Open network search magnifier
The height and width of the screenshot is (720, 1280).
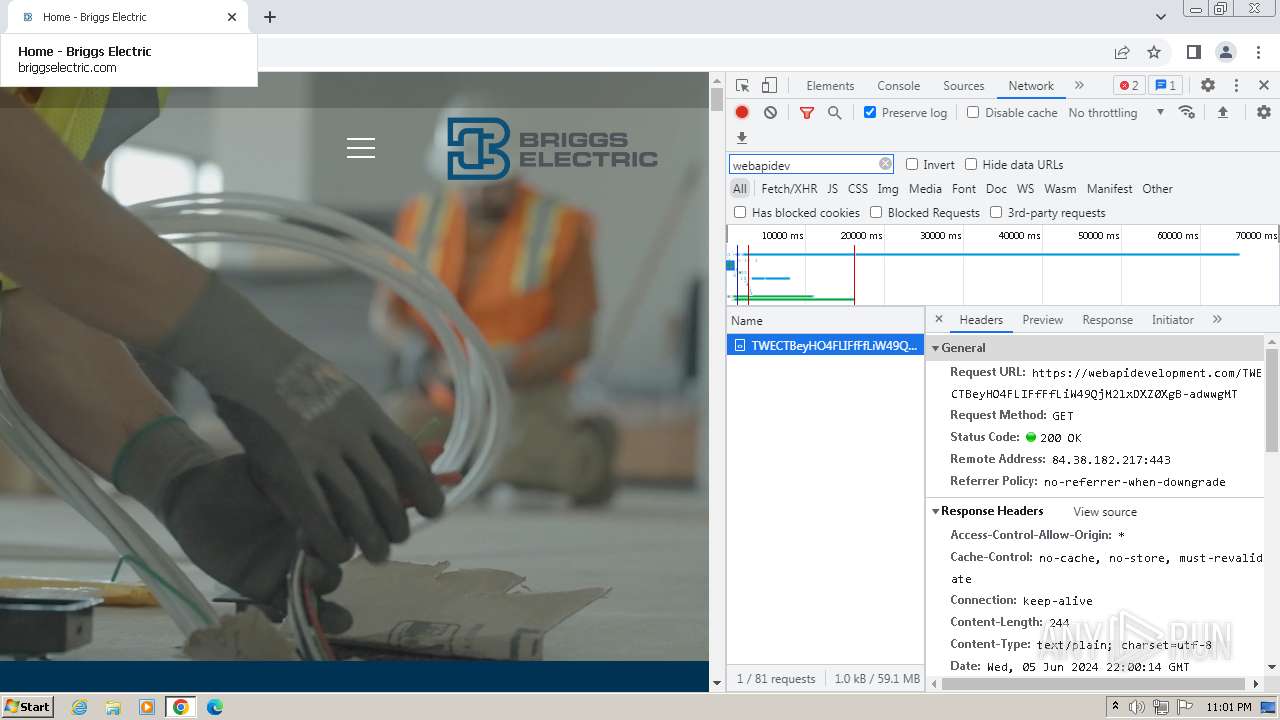coord(835,113)
